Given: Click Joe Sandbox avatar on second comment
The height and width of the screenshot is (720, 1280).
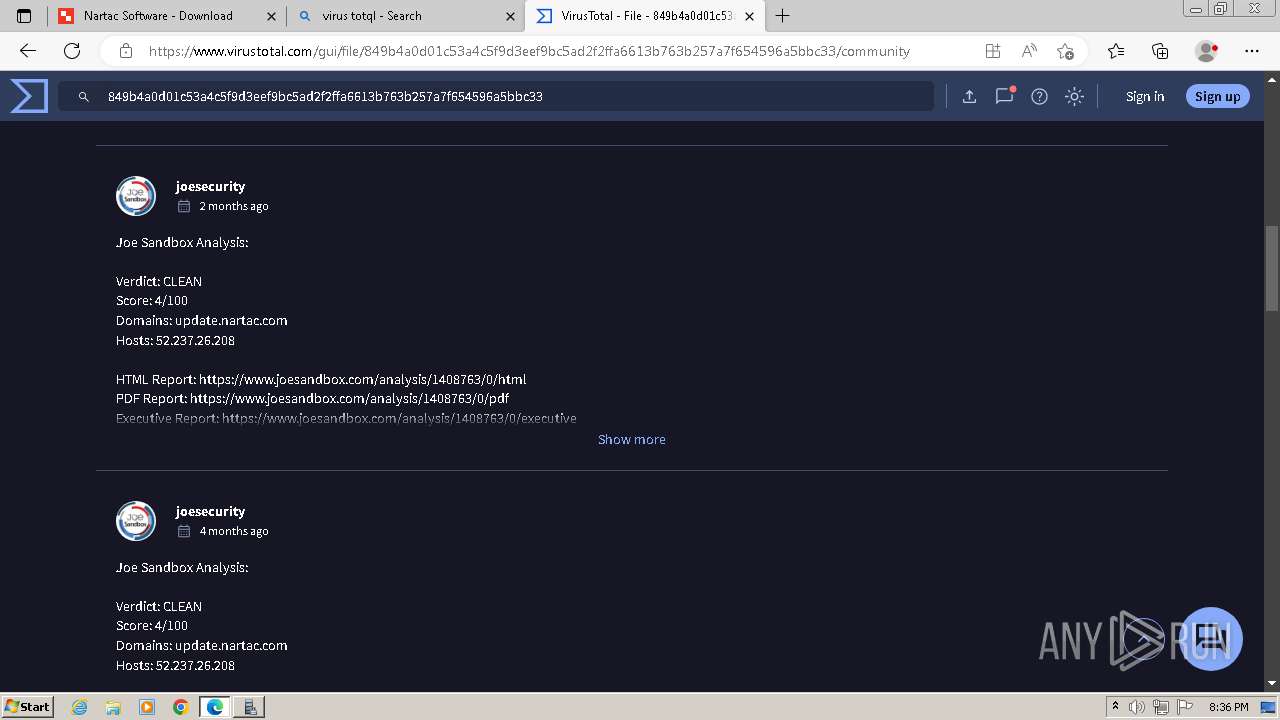Looking at the screenshot, I should point(136,521).
